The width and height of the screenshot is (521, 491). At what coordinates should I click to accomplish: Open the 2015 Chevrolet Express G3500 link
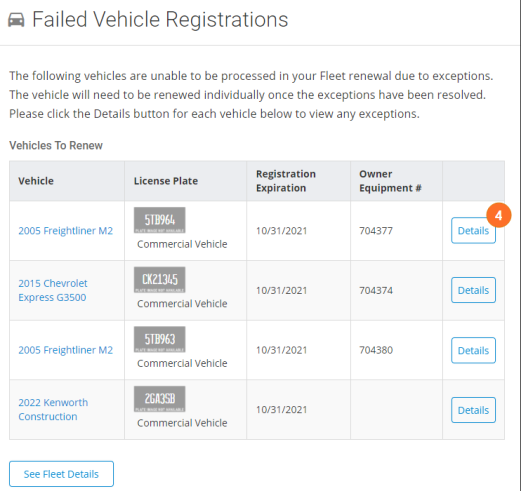pyautogui.click(x=53, y=290)
